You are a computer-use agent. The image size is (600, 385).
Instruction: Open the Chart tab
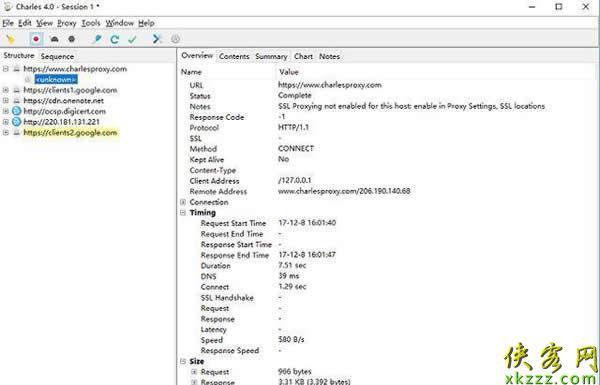tap(303, 57)
